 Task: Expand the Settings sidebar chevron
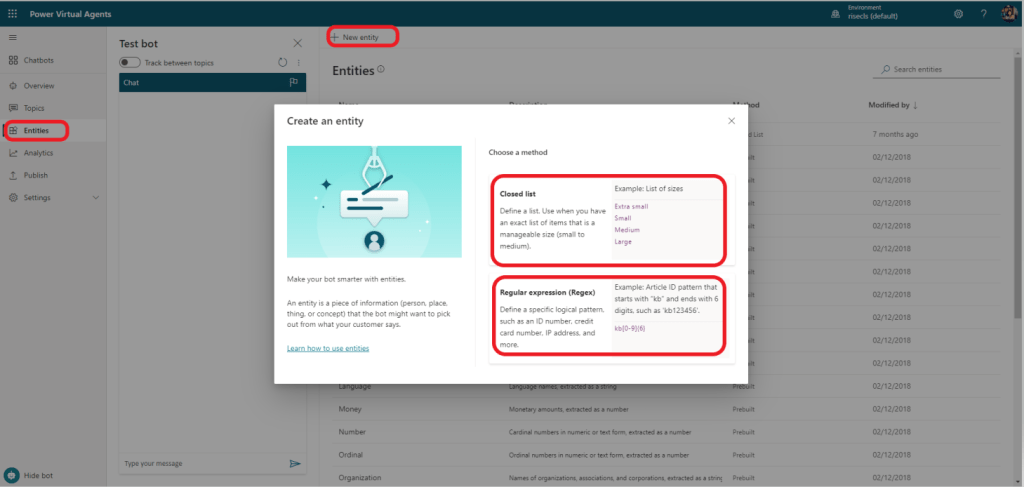point(96,198)
